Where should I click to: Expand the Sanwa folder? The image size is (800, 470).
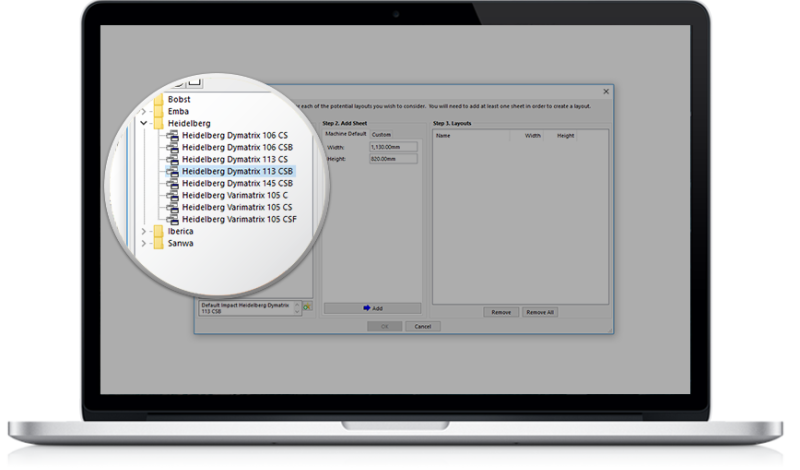pyautogui.click(x=143, y=243)
